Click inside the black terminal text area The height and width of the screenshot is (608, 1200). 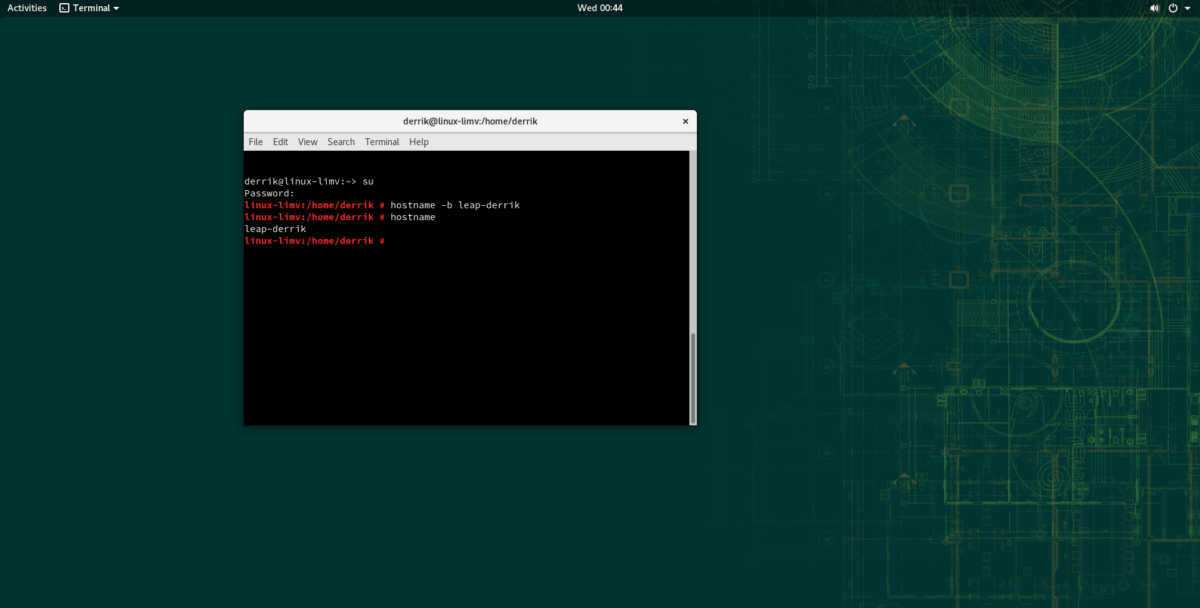(460, 330)
